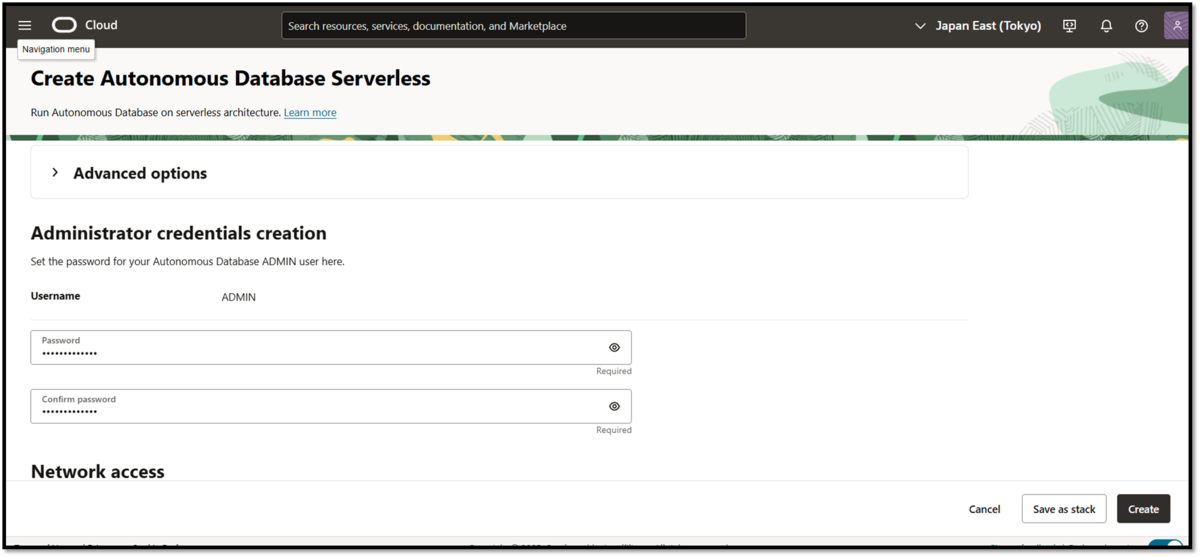Click into the Confirm password field
Image resolution: width=1200 pixels, height=557 pixels.
pos(331,407)
